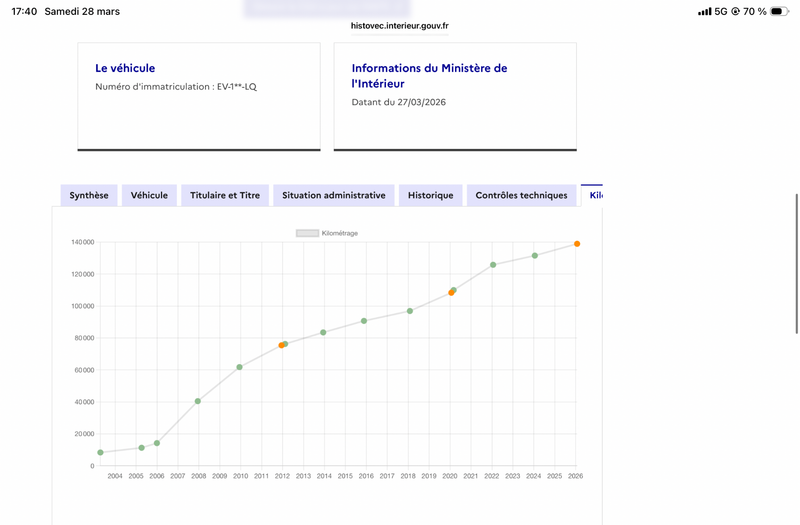Open the Synthèse tab
This screenshot has height=525, width=800.
89,196
